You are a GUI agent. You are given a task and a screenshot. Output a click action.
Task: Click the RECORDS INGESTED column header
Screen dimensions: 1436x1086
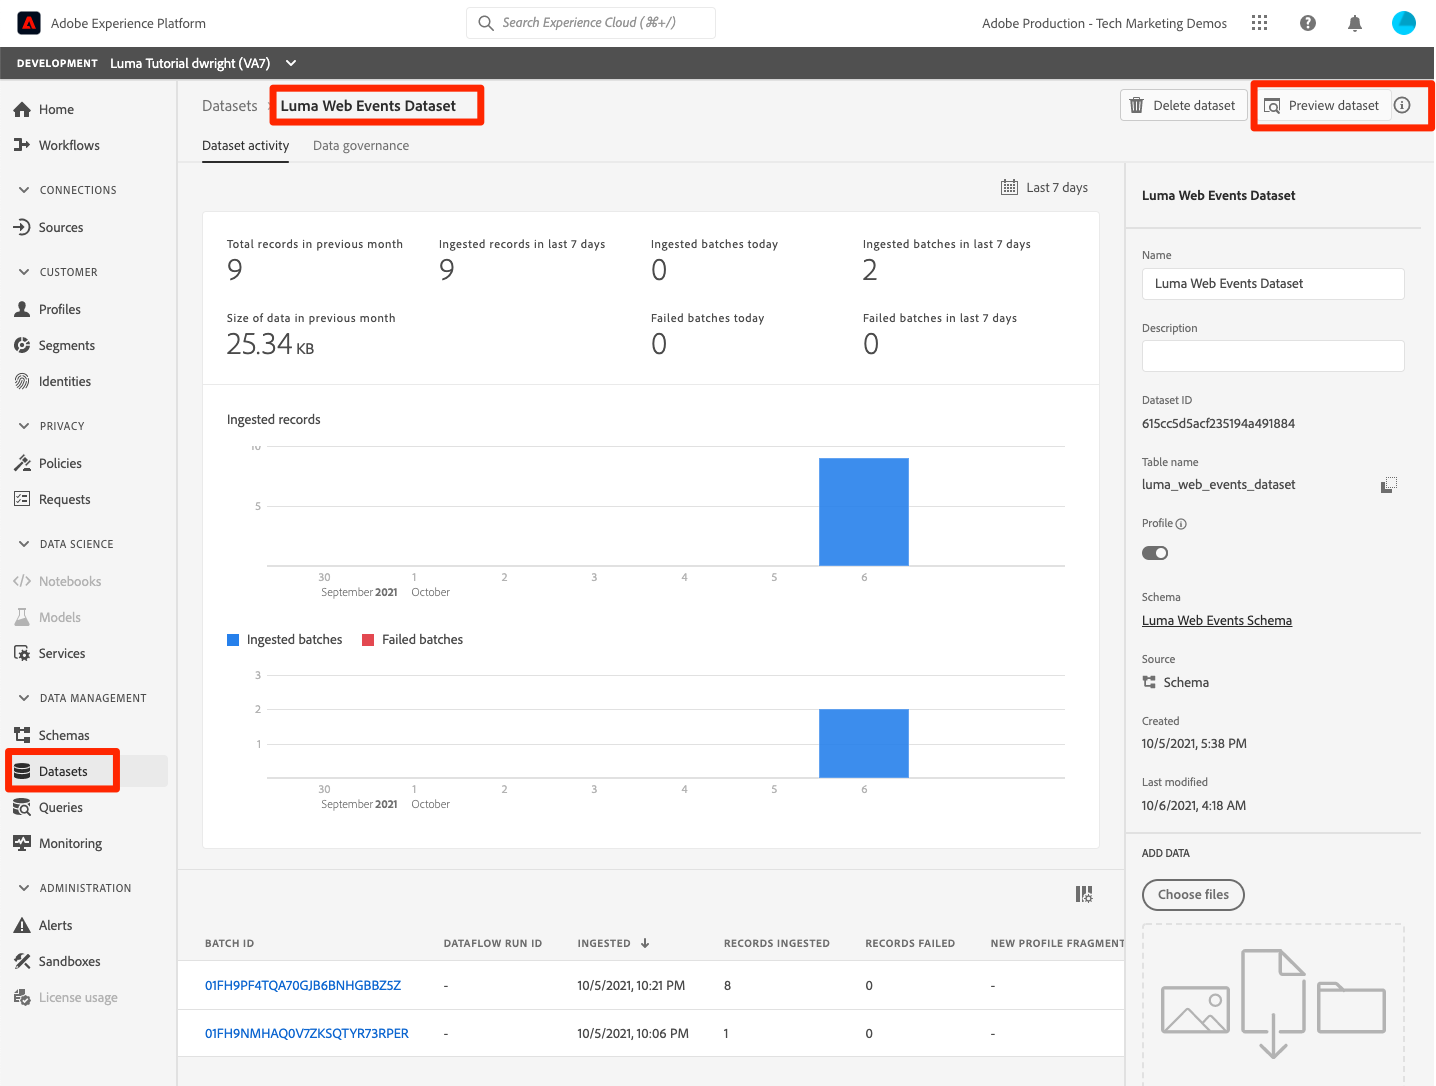[777, 943]
